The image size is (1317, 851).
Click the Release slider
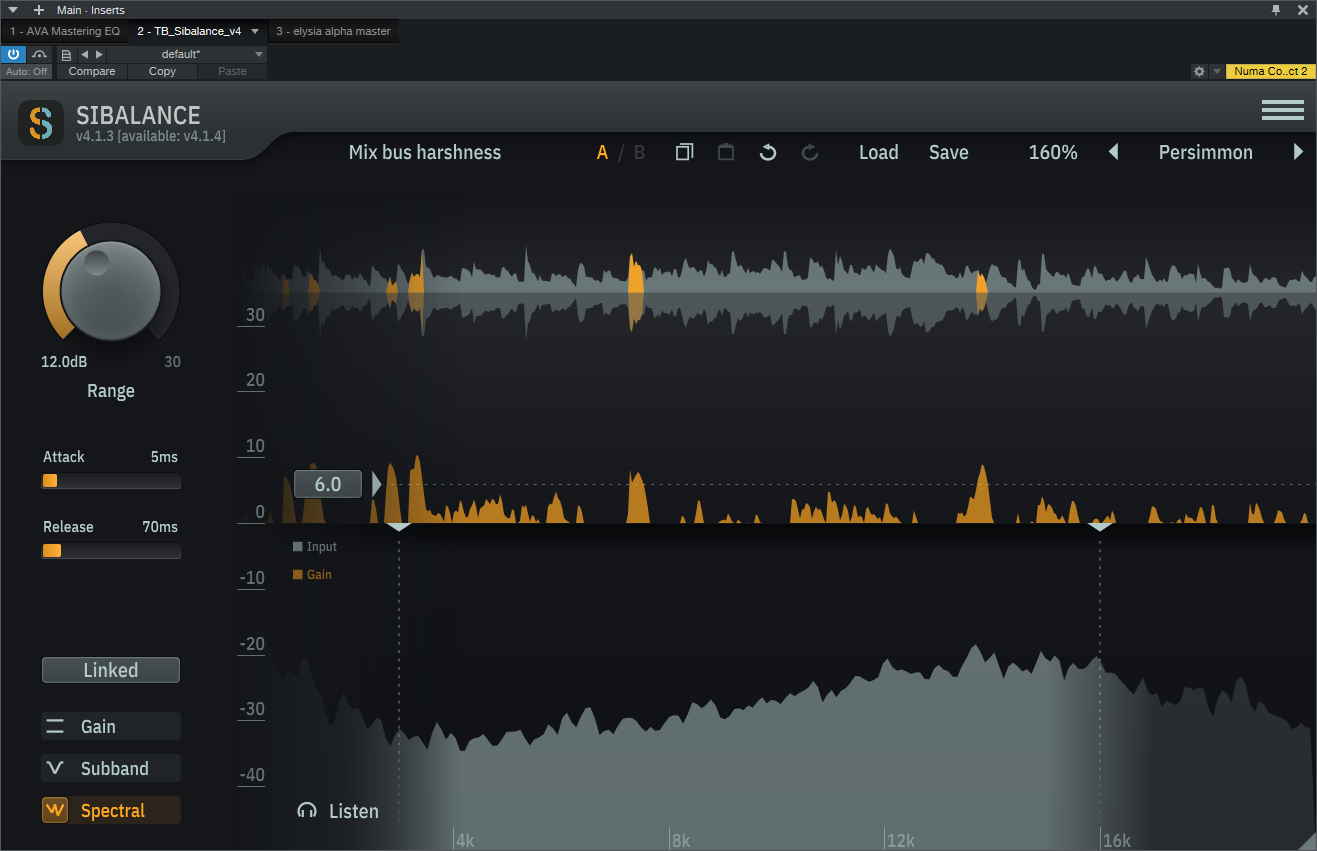coord(111,551)
